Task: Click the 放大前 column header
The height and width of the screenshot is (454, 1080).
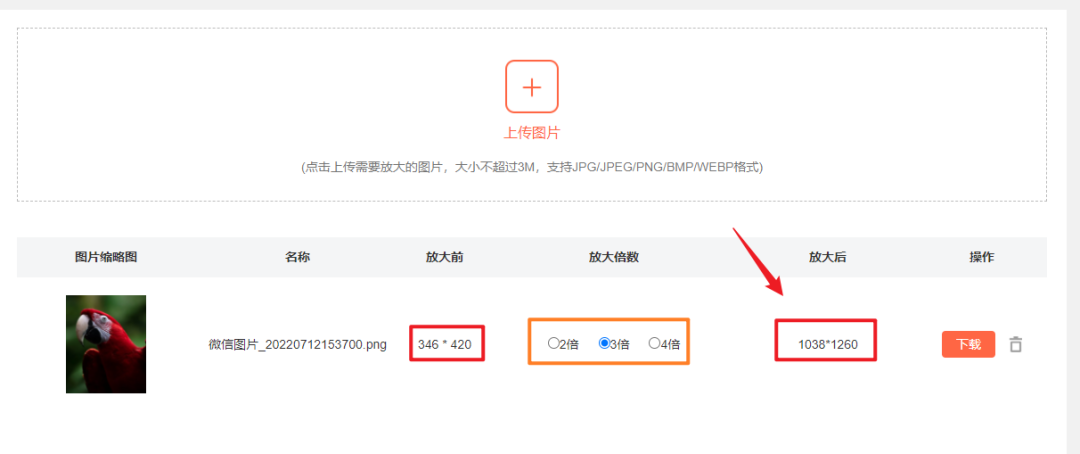Action: pyautogui.click(x=444, y=257)
